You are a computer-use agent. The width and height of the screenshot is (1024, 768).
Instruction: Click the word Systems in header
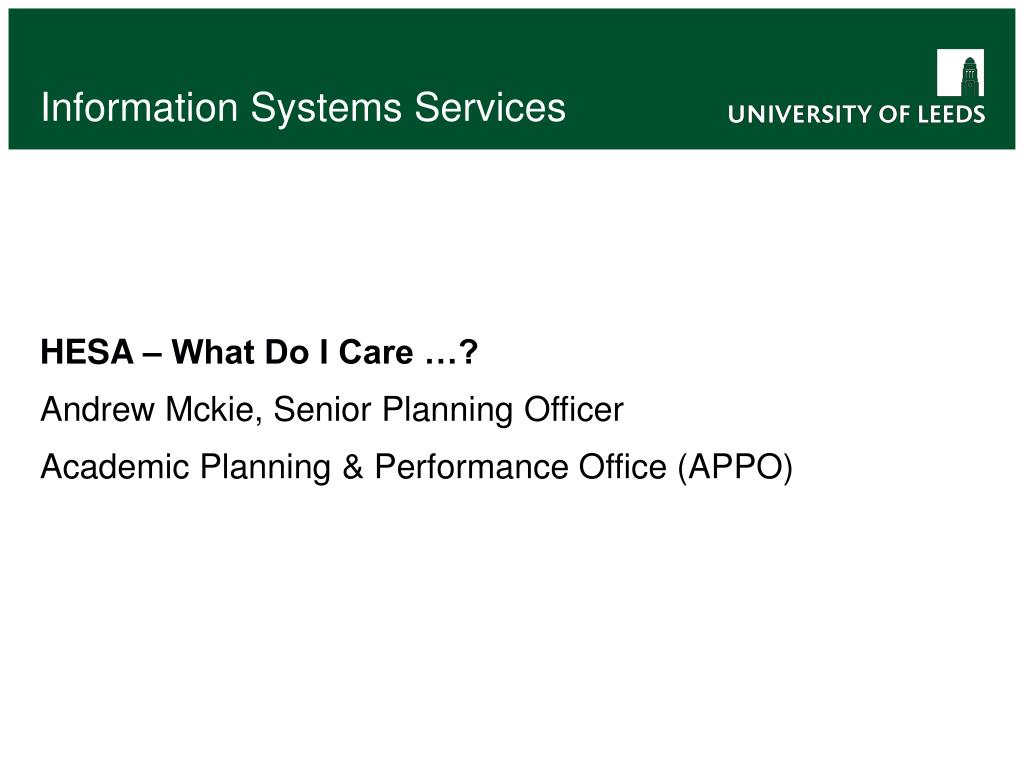pyautogui.click(x=326, y=108)
